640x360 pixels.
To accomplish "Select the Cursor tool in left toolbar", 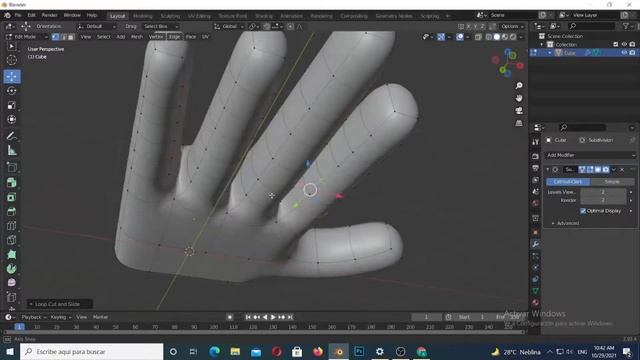I will coord(11,60).
